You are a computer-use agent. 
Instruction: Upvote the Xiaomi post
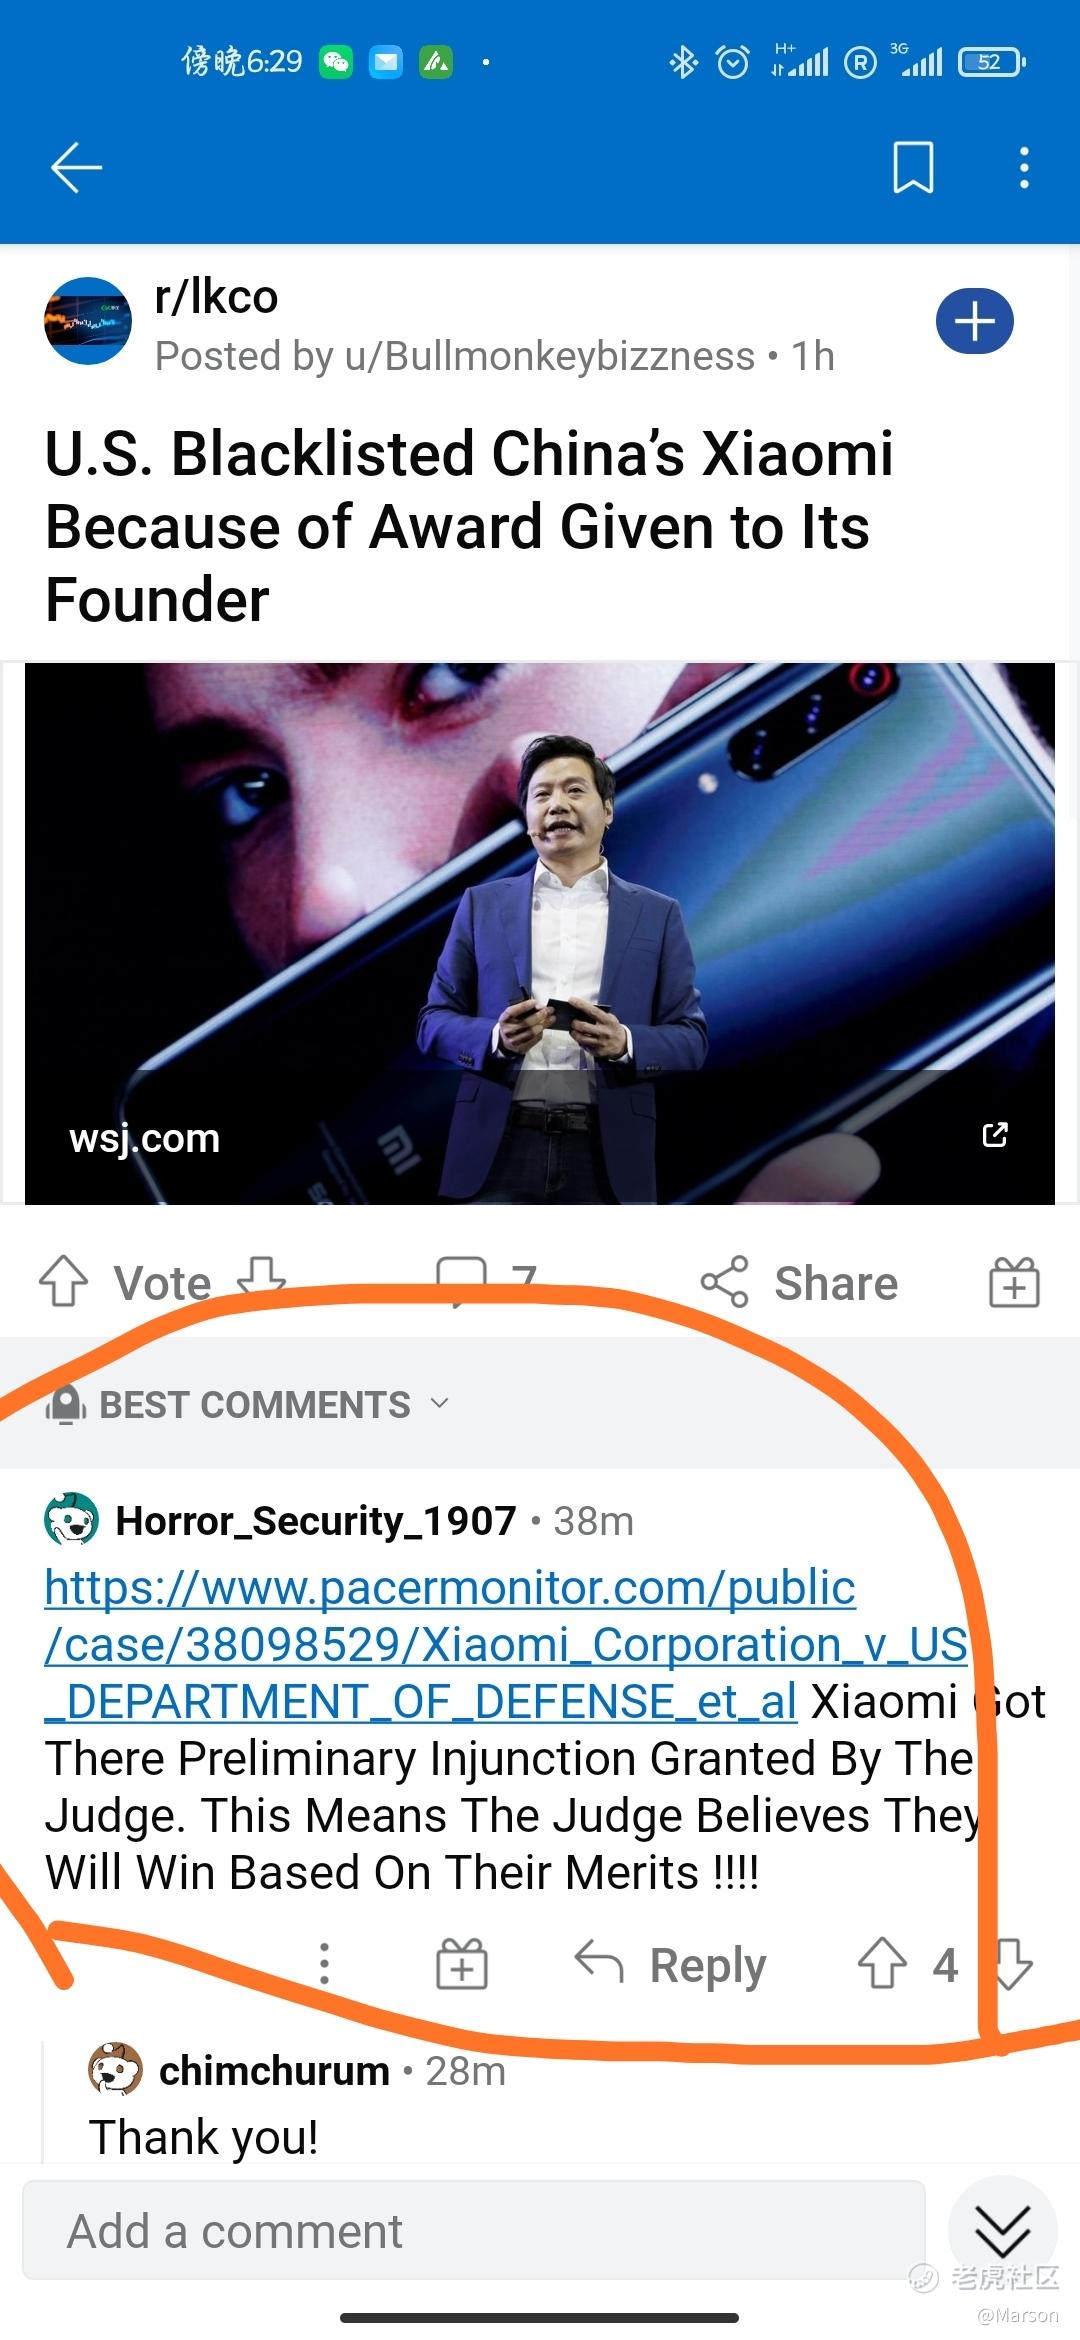63,1281
